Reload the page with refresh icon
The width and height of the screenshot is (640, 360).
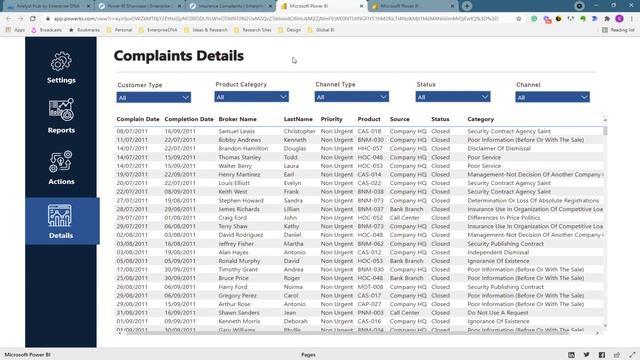tap(33, 19)
